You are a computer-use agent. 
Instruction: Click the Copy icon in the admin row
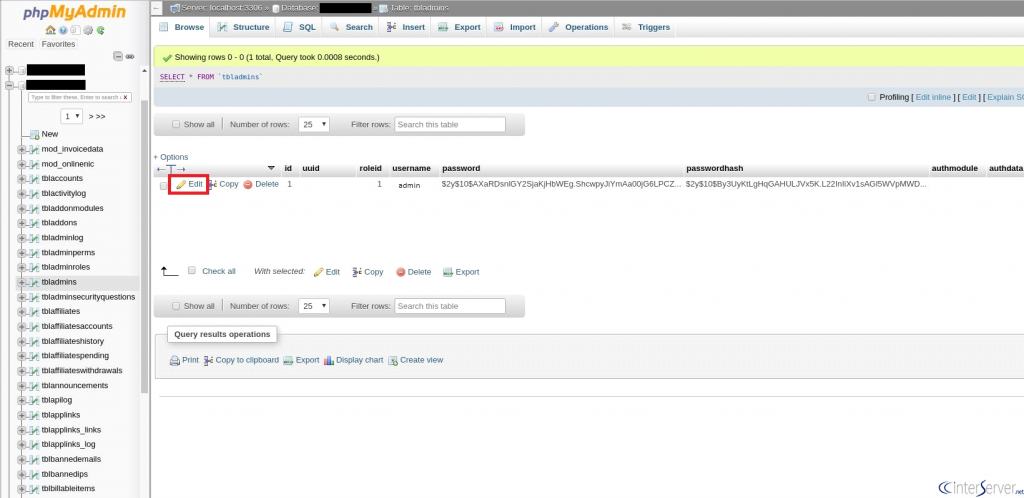pos(212,185)
